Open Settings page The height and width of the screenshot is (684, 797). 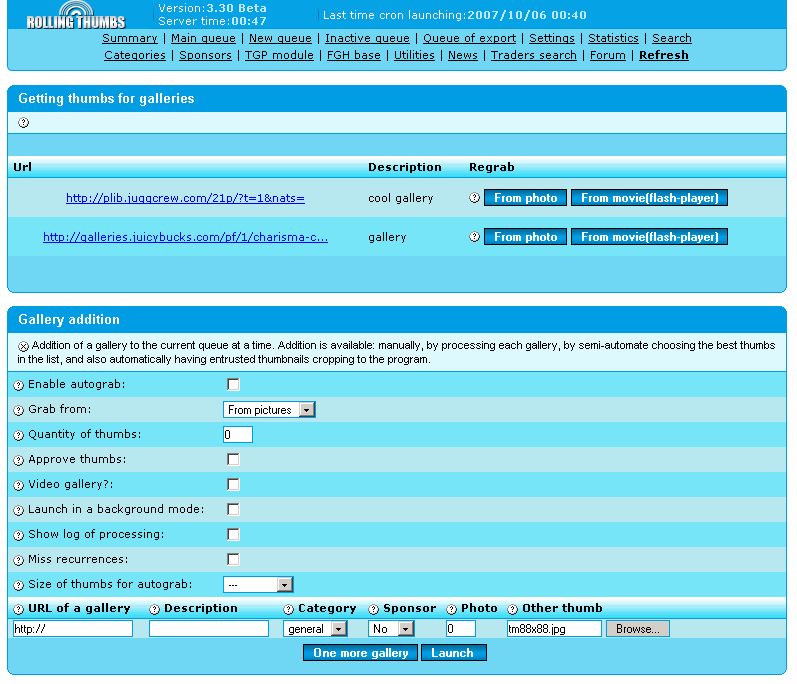(x=551, y=38)
